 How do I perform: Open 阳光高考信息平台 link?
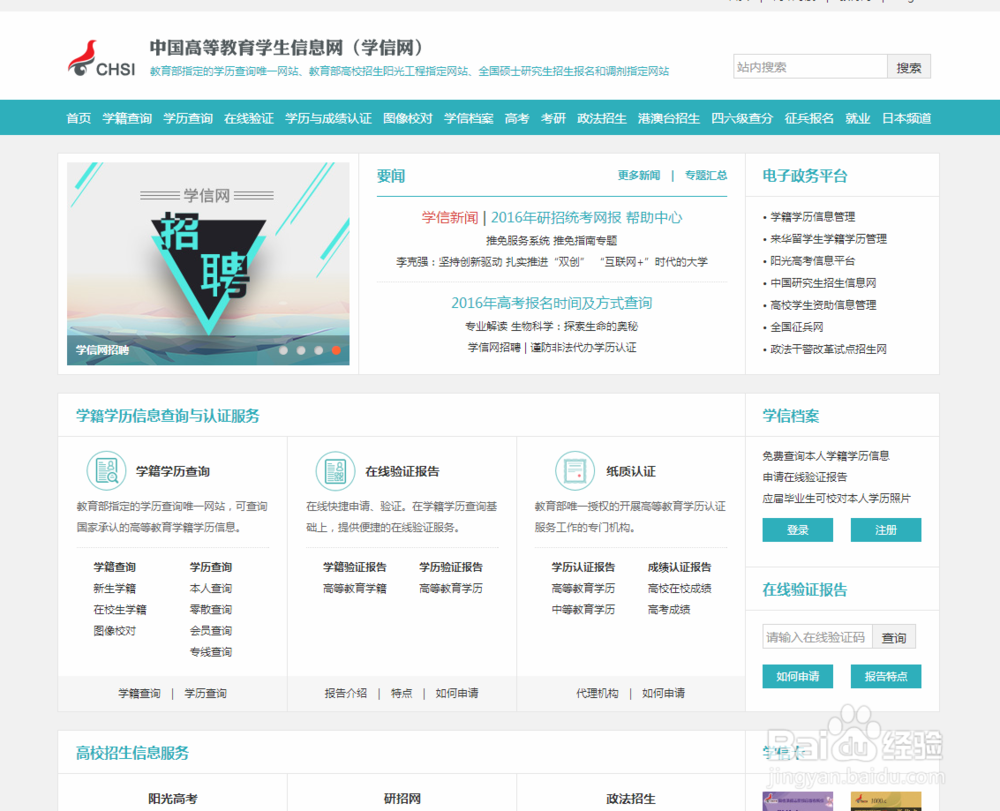812,261
